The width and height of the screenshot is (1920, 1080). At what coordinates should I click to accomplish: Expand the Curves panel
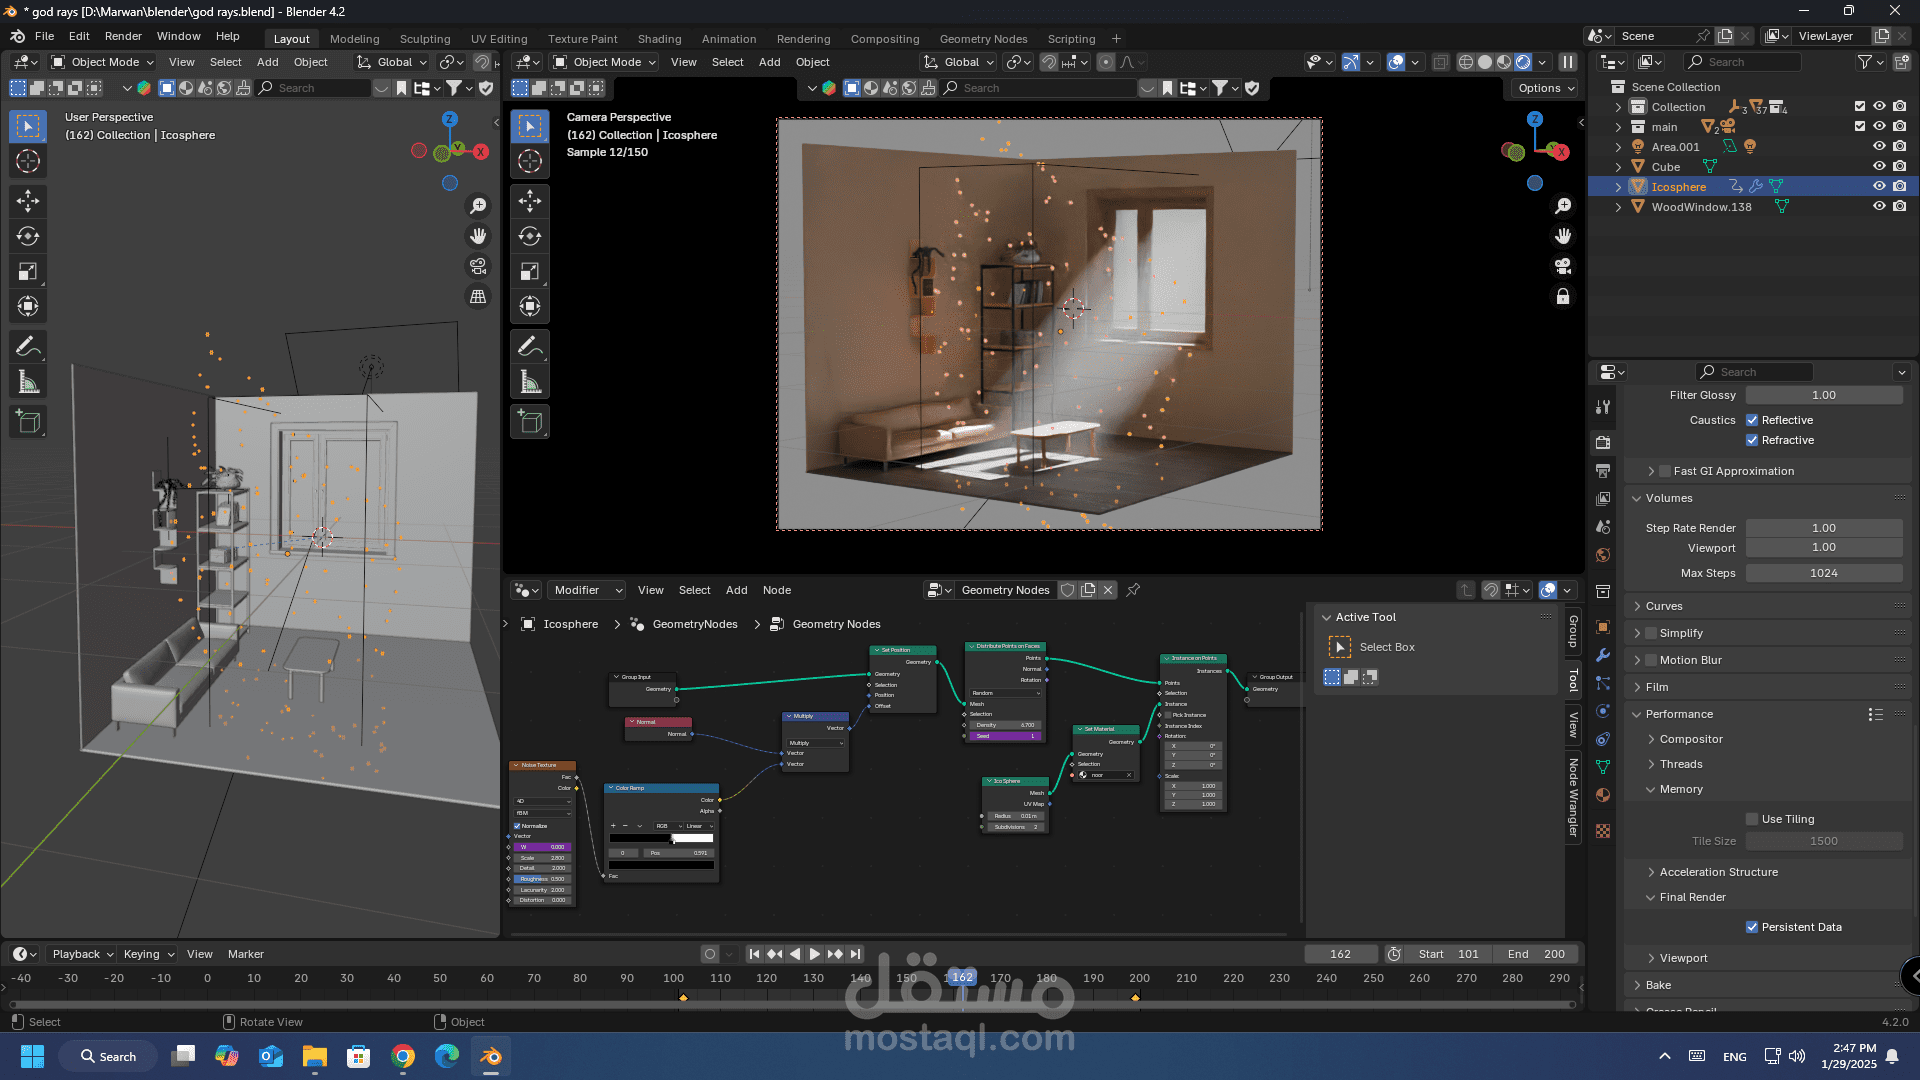click(1664, 606)
